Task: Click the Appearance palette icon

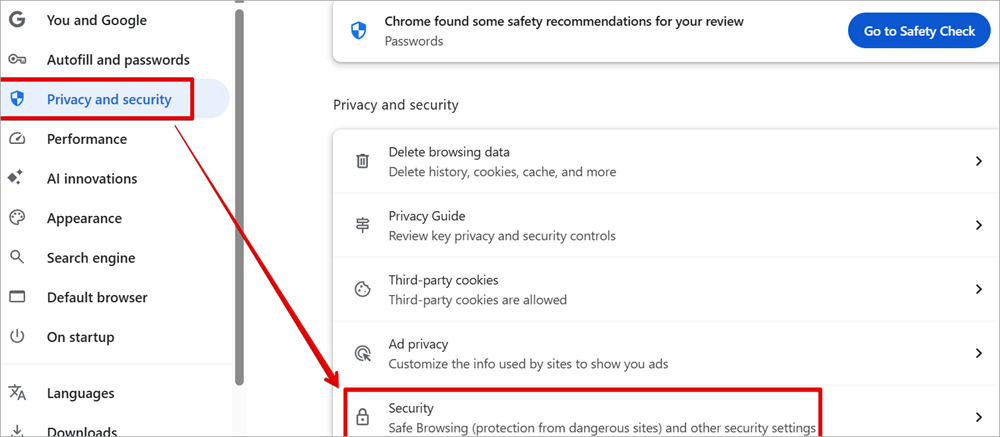Action: pyautogui.click(x=16, y=218)
